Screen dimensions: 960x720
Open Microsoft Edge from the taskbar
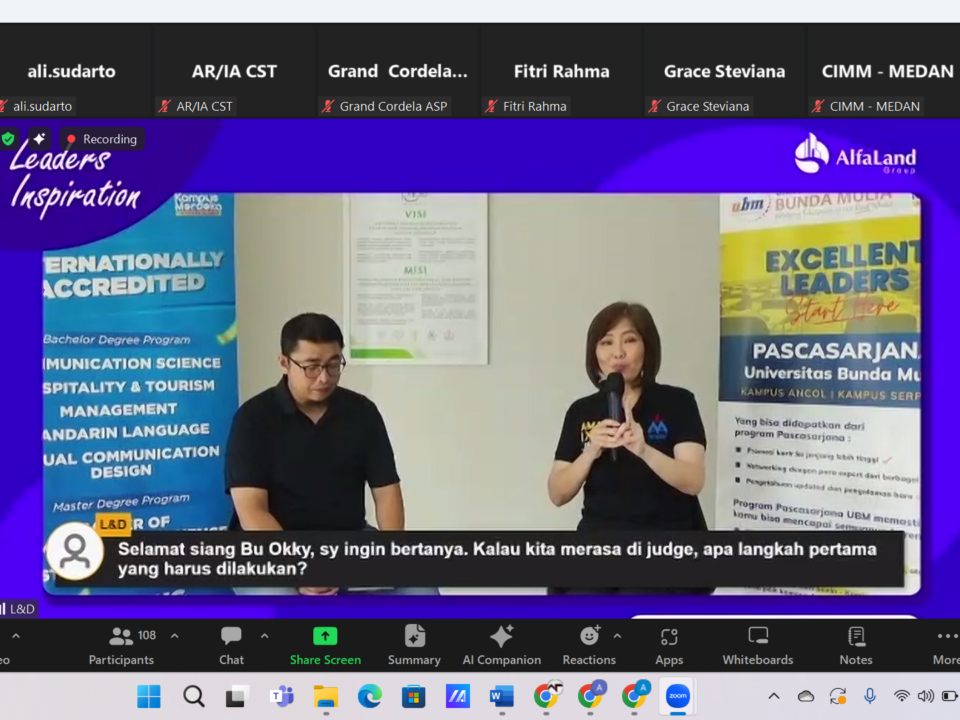click(x=370, y=696)
